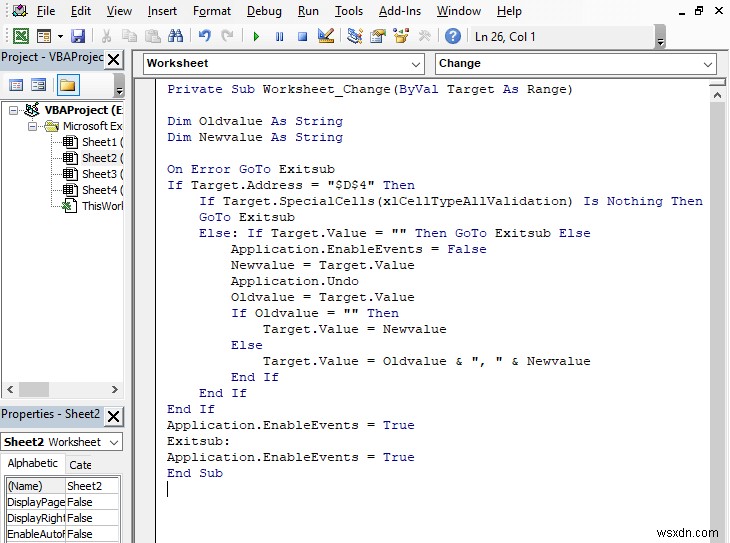Click the View Object icon in Project pane
730x543 pixels.
point(39,85)
